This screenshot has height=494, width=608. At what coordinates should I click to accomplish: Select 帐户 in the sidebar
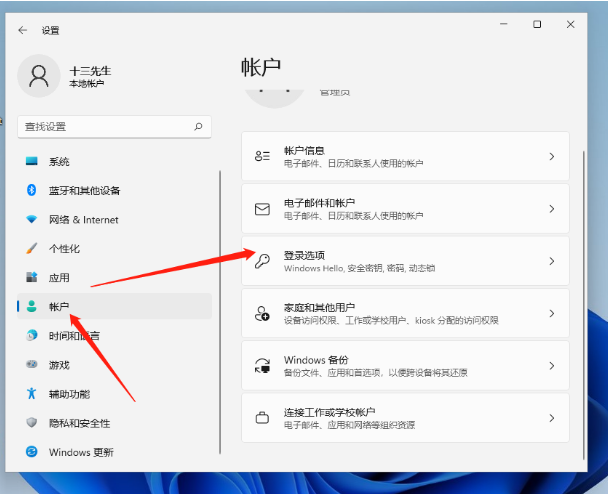[x=114, y=306]
